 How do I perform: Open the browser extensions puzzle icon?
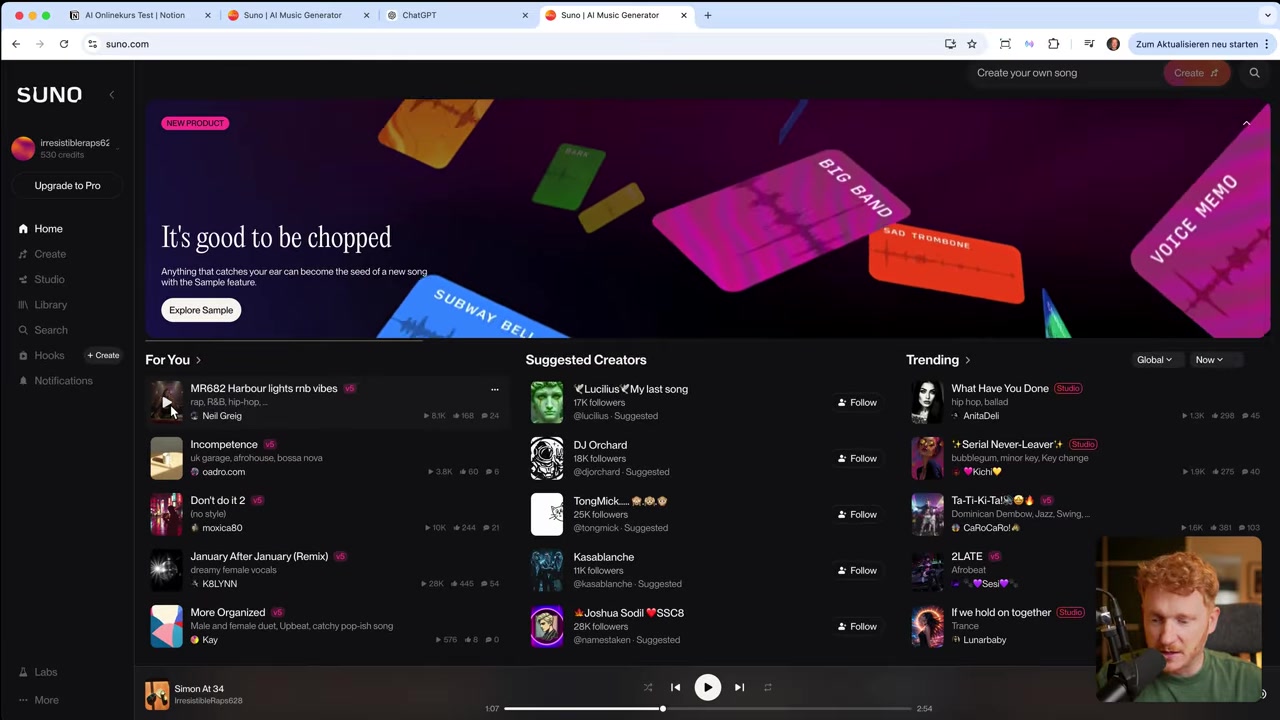1053,44
